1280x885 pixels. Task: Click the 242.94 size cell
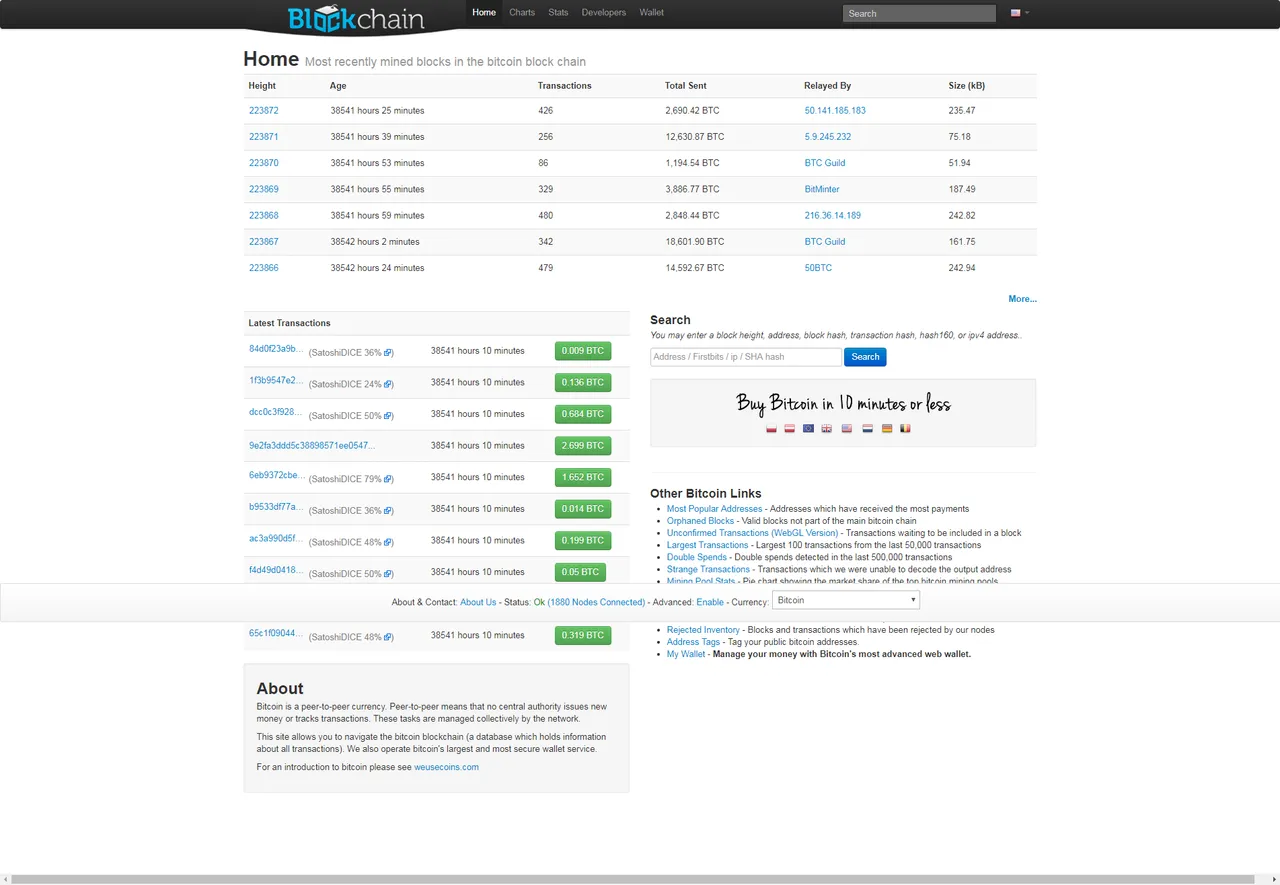click(962, 268)
